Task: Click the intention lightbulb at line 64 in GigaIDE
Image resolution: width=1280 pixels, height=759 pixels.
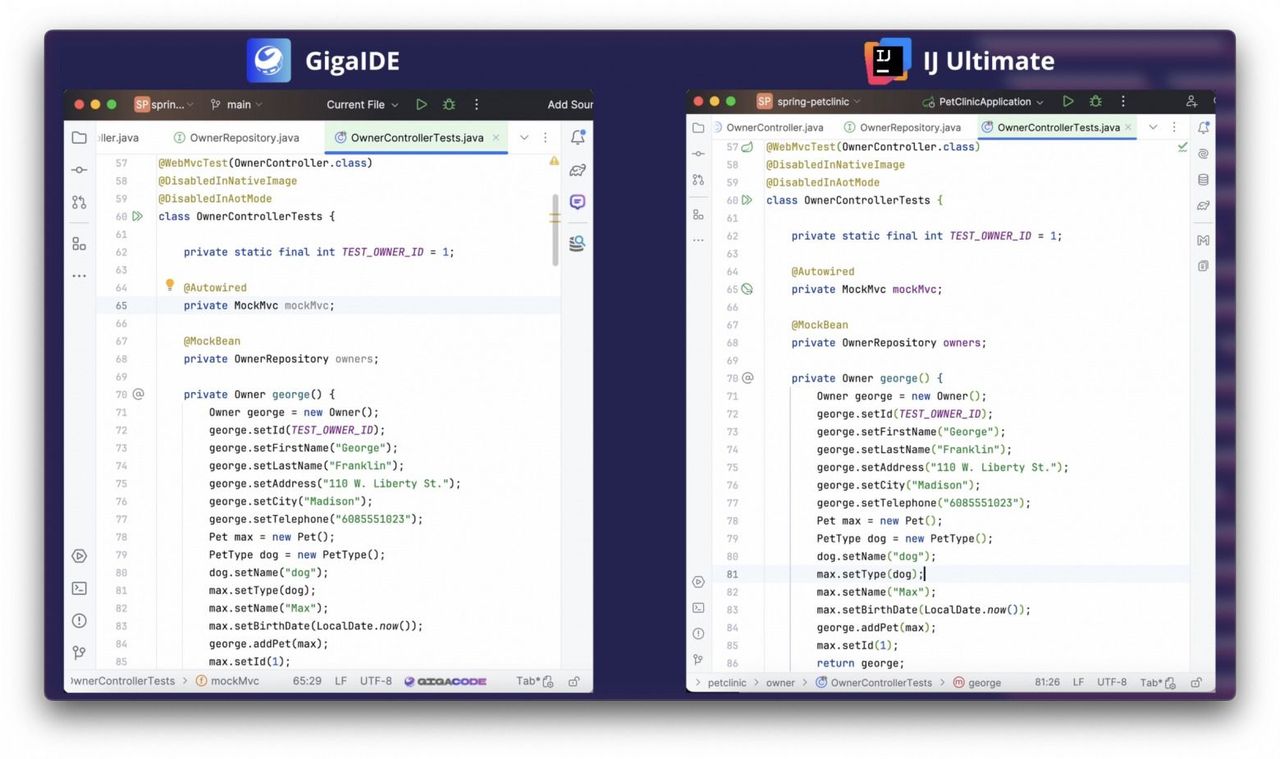Action: tap(170, 286)
